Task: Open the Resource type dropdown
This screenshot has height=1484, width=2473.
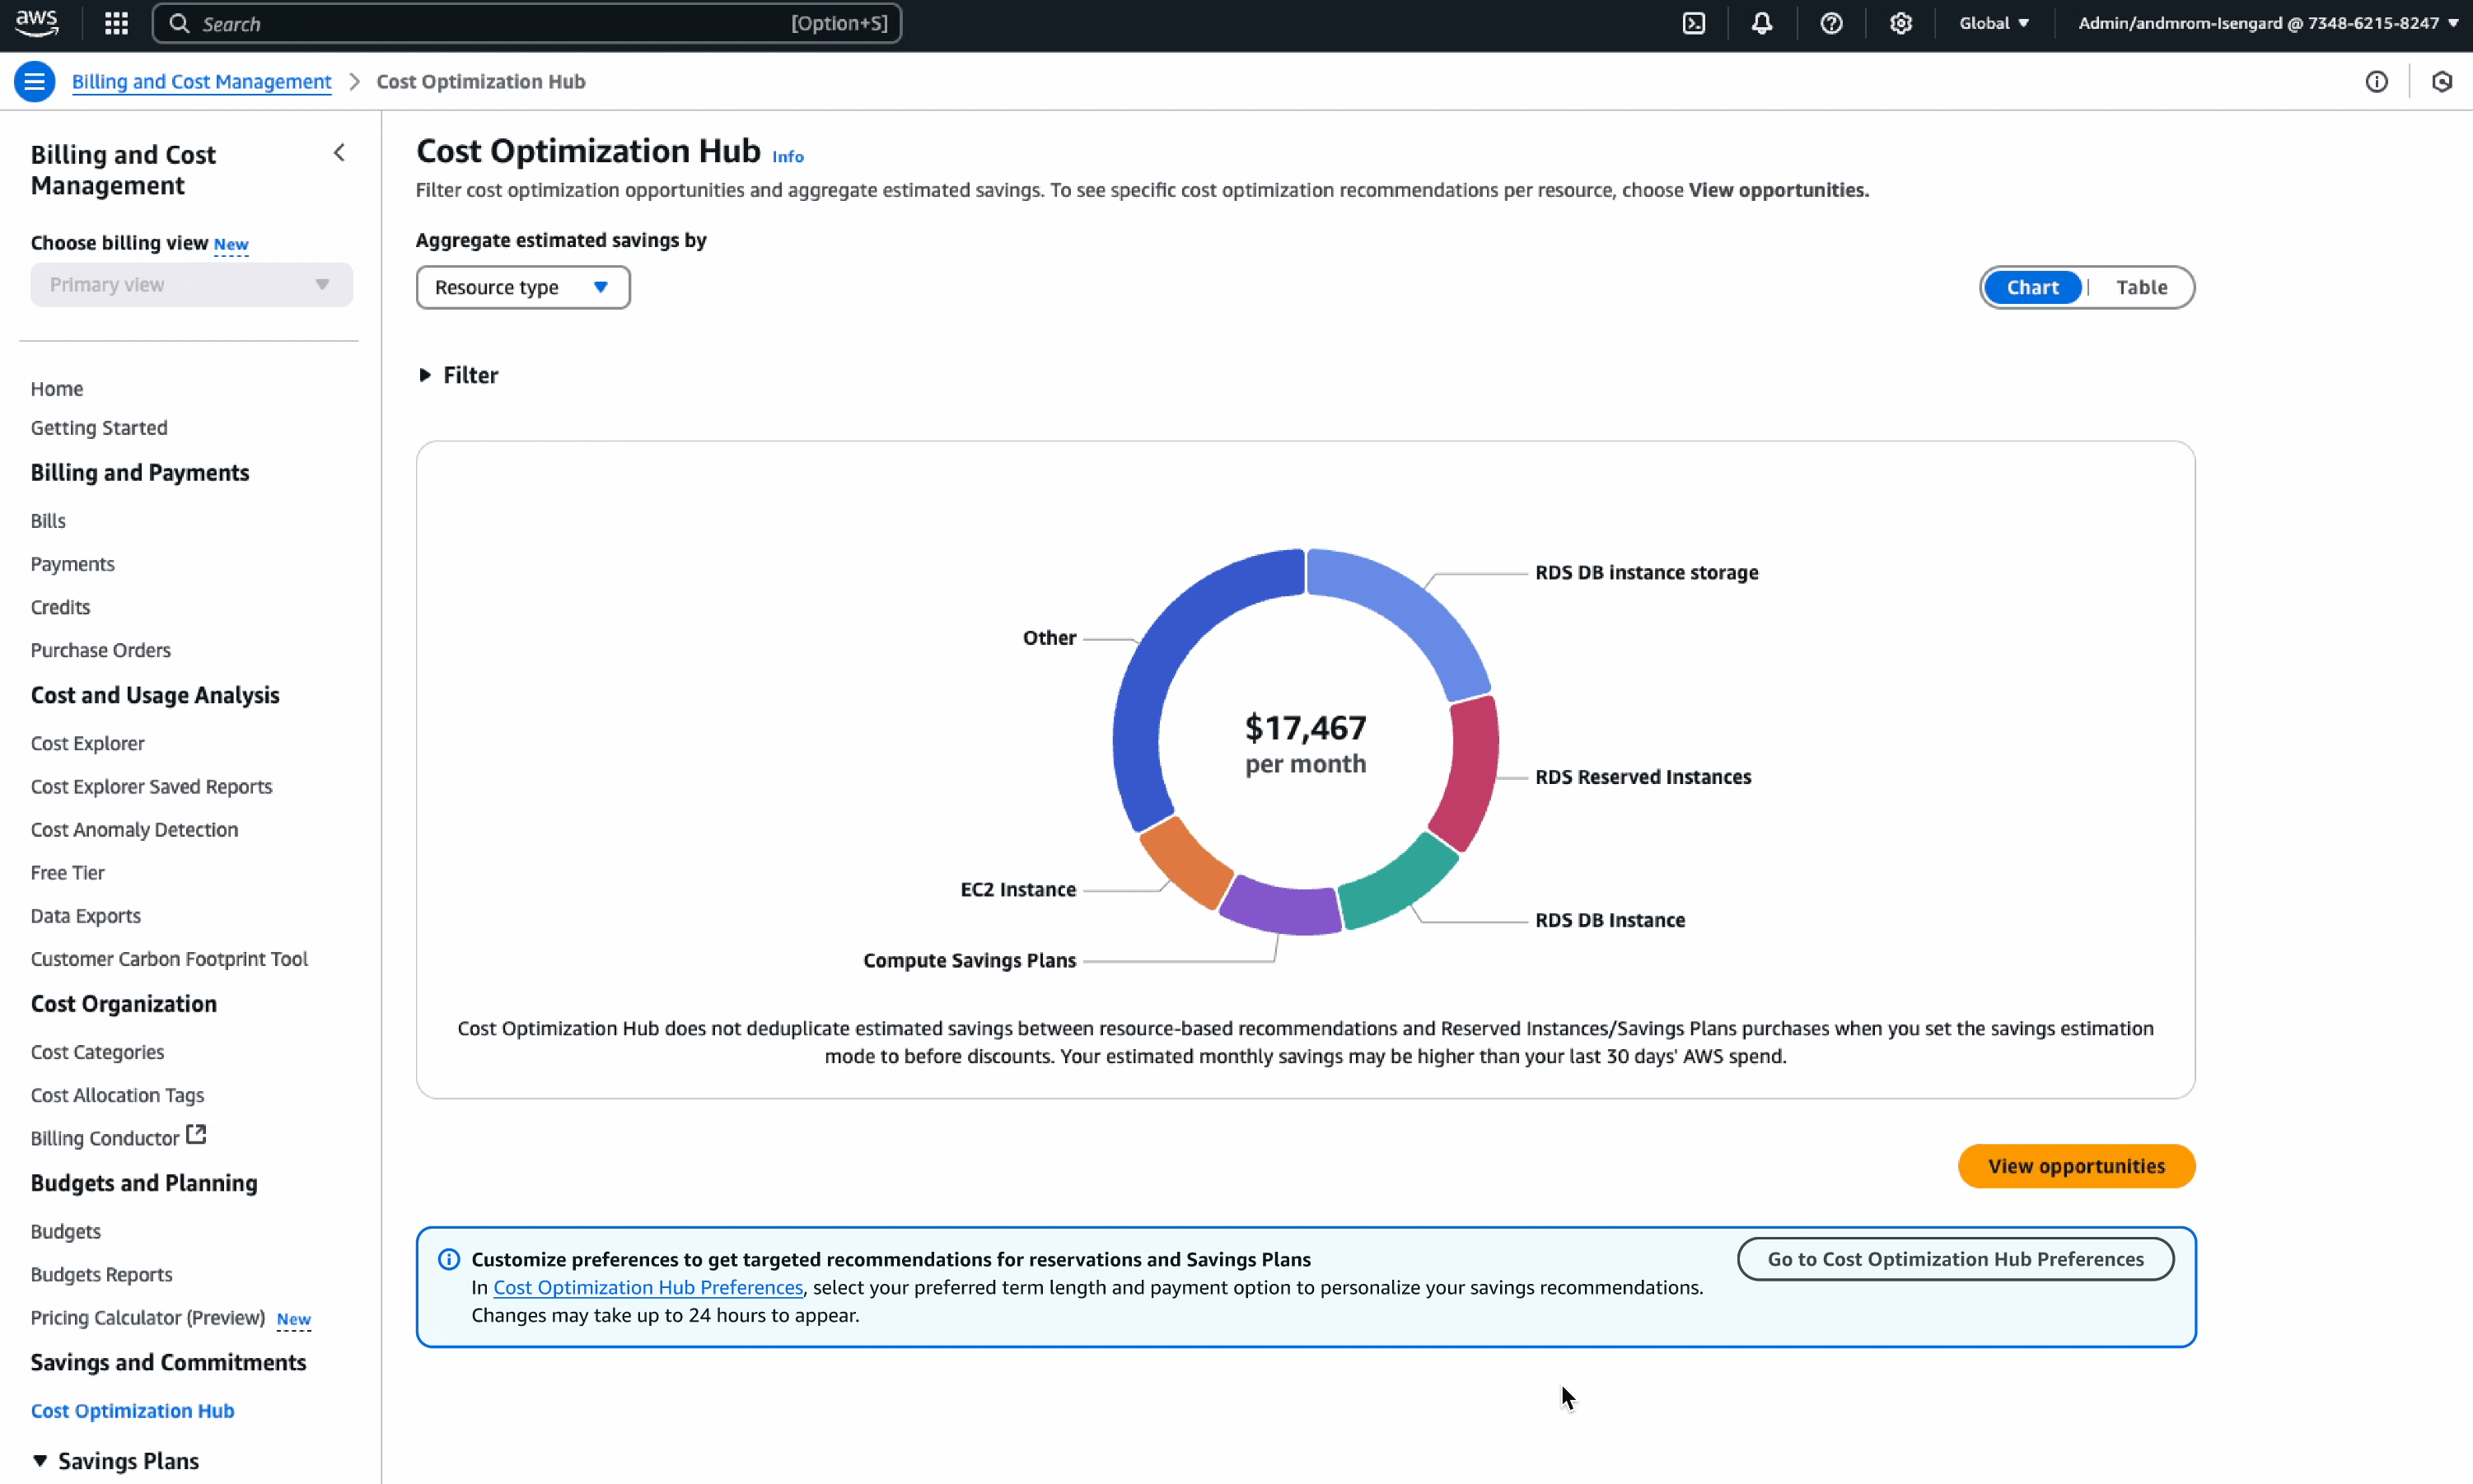Action: pyautogui.click(x=522, y=288)
